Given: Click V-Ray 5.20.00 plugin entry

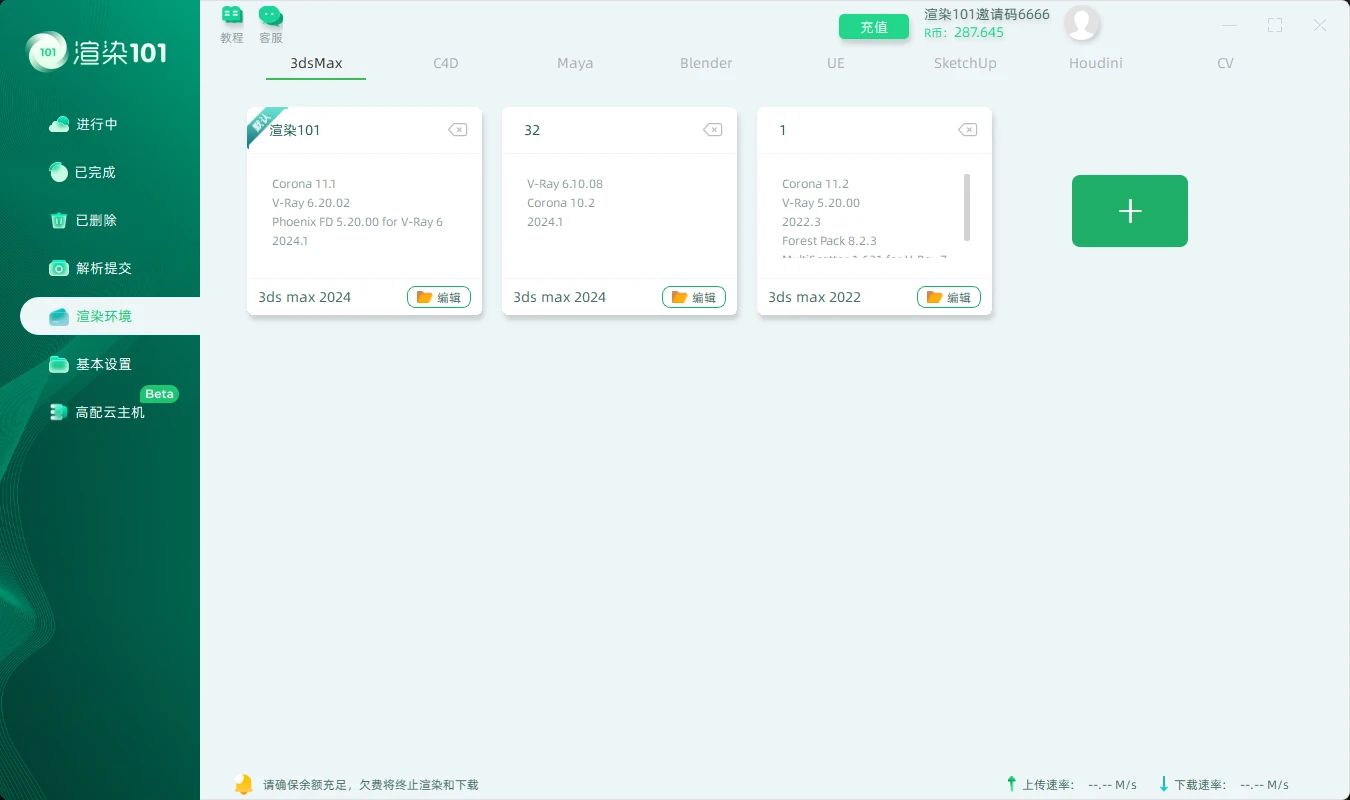Looking at the screenshot, I should click(821, 203).
